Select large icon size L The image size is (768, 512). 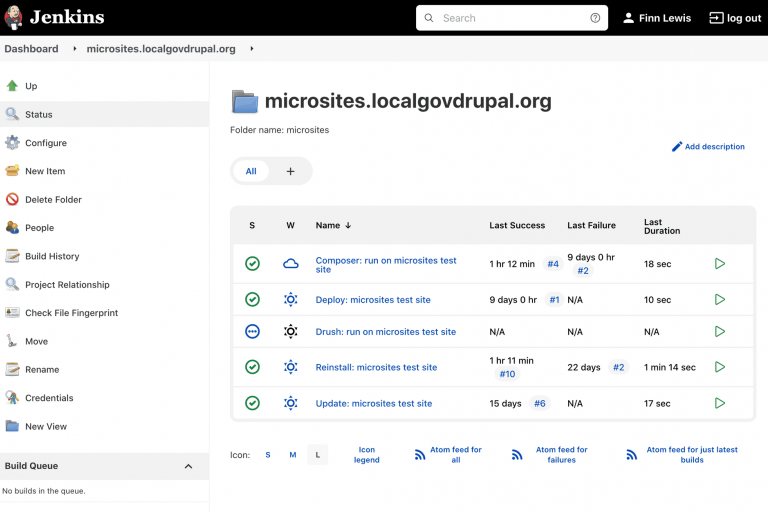click(x=318, y=455)
